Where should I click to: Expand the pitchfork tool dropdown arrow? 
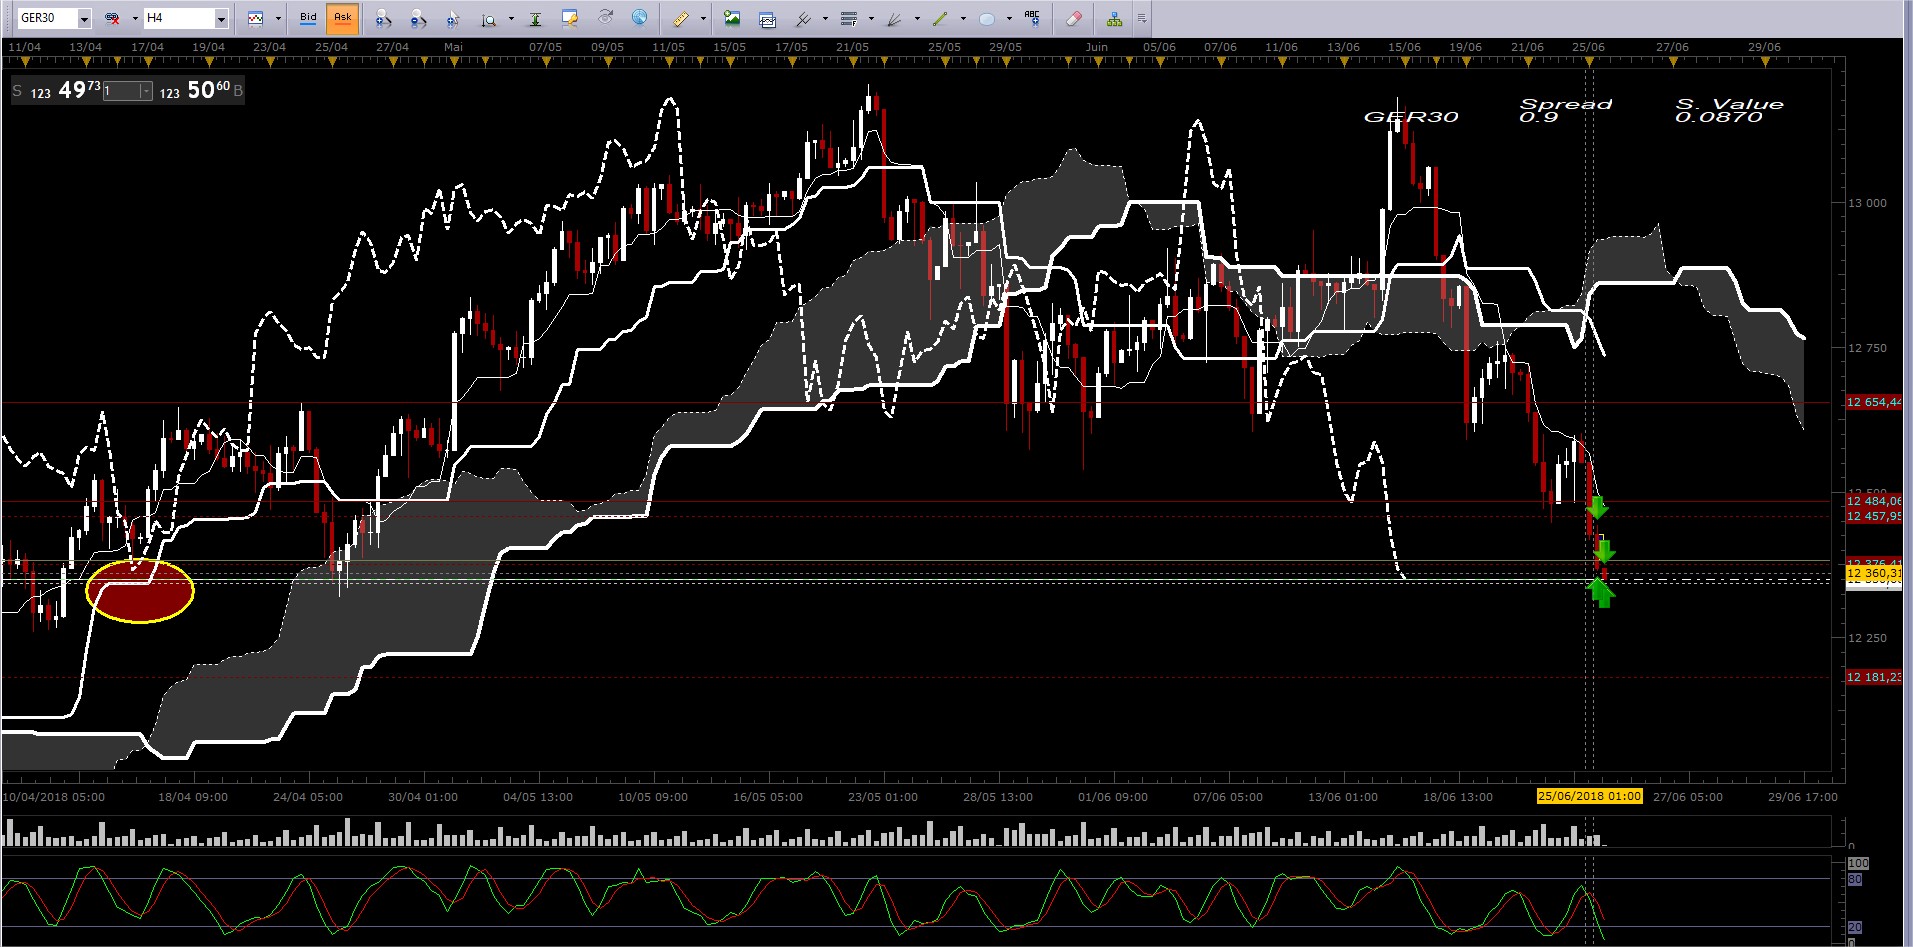pyautogui.click(x=824, y=18)
